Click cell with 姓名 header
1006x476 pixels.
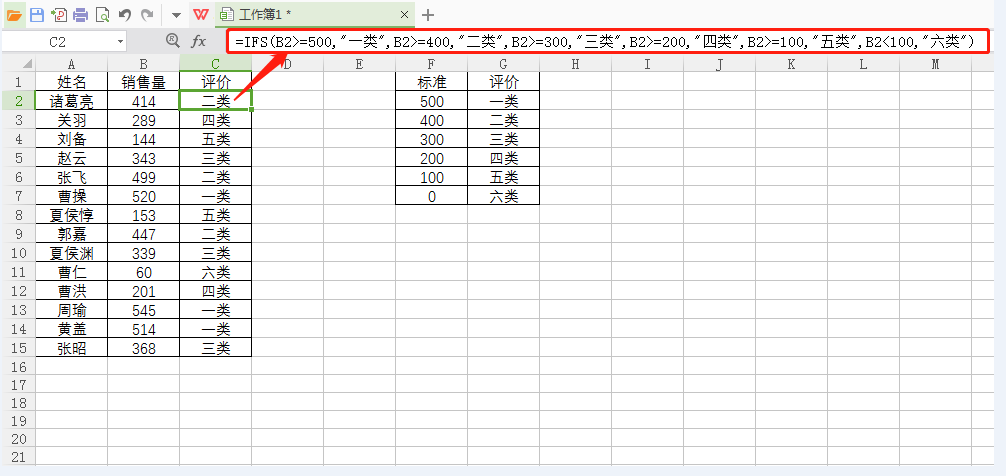tap(71, 81)
